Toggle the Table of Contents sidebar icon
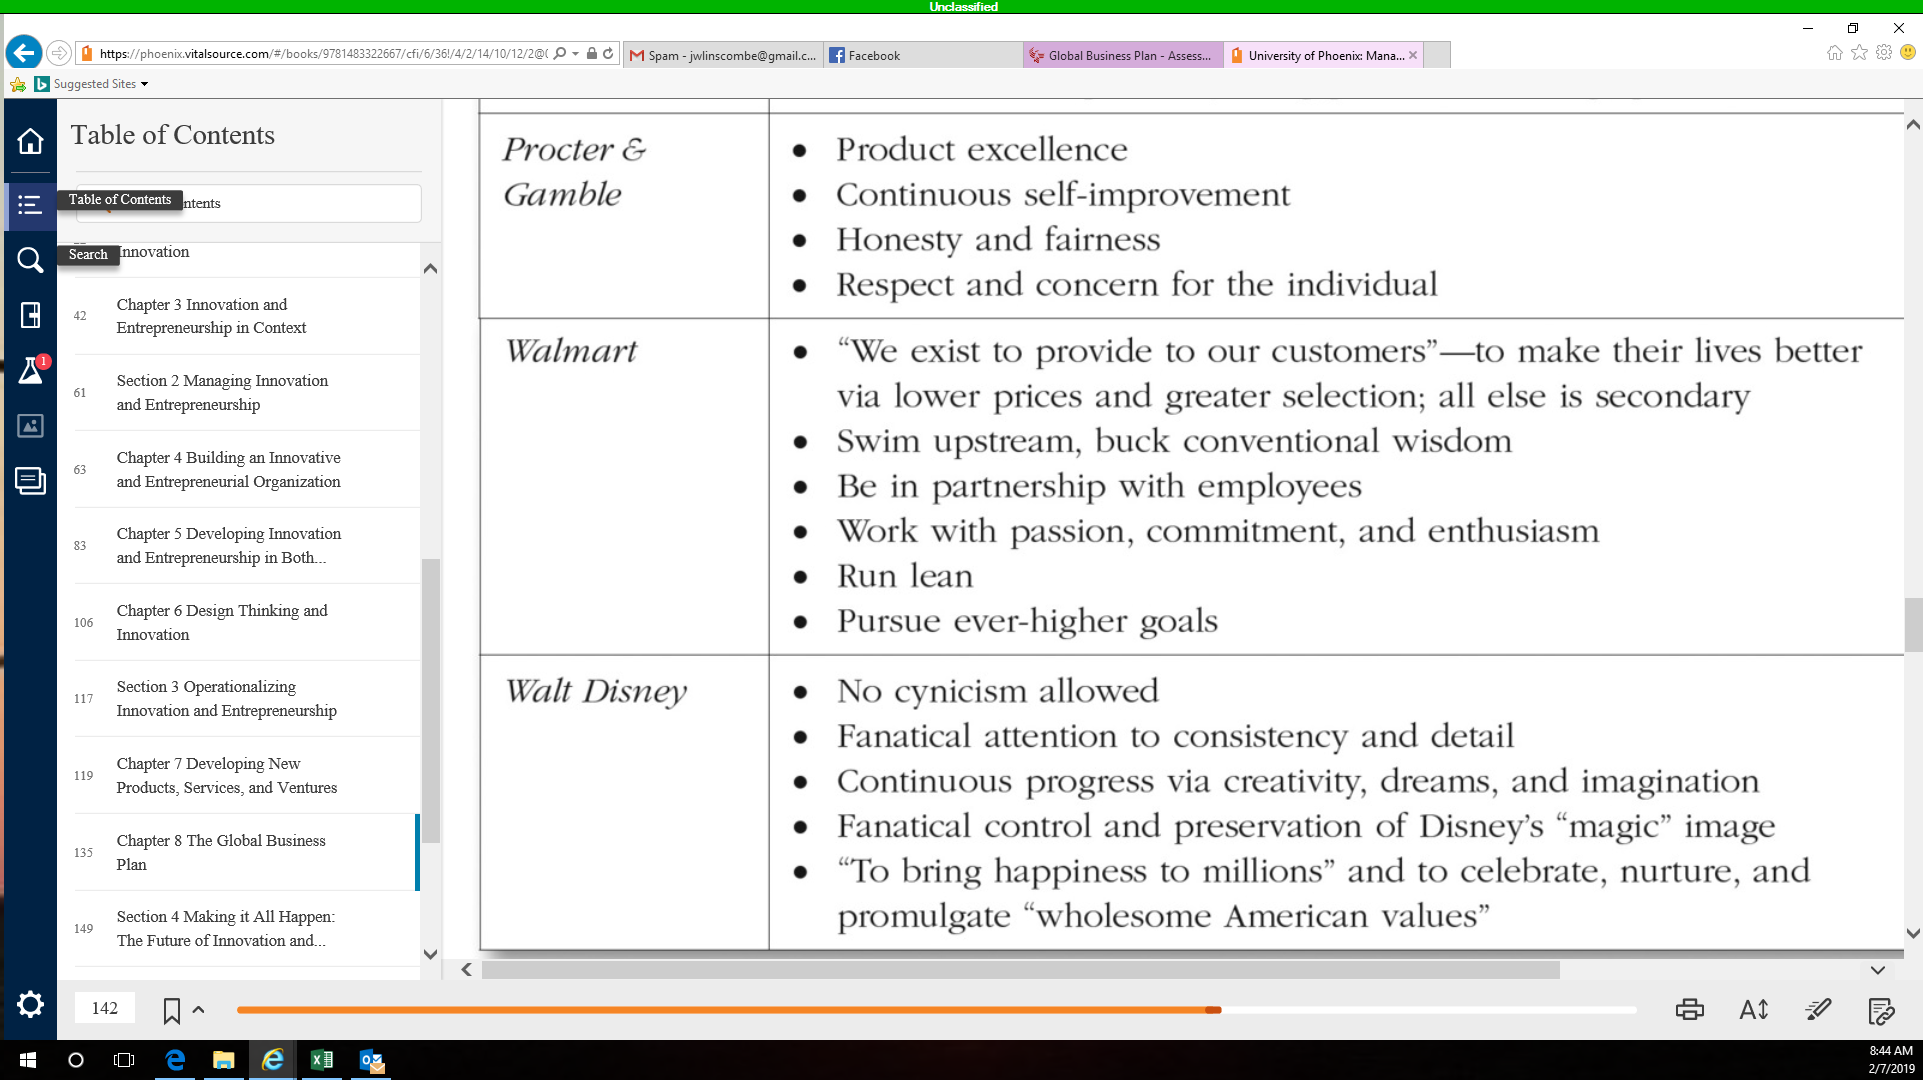The height and width of the screenshot is (1080, 1923). pos(30,205)
